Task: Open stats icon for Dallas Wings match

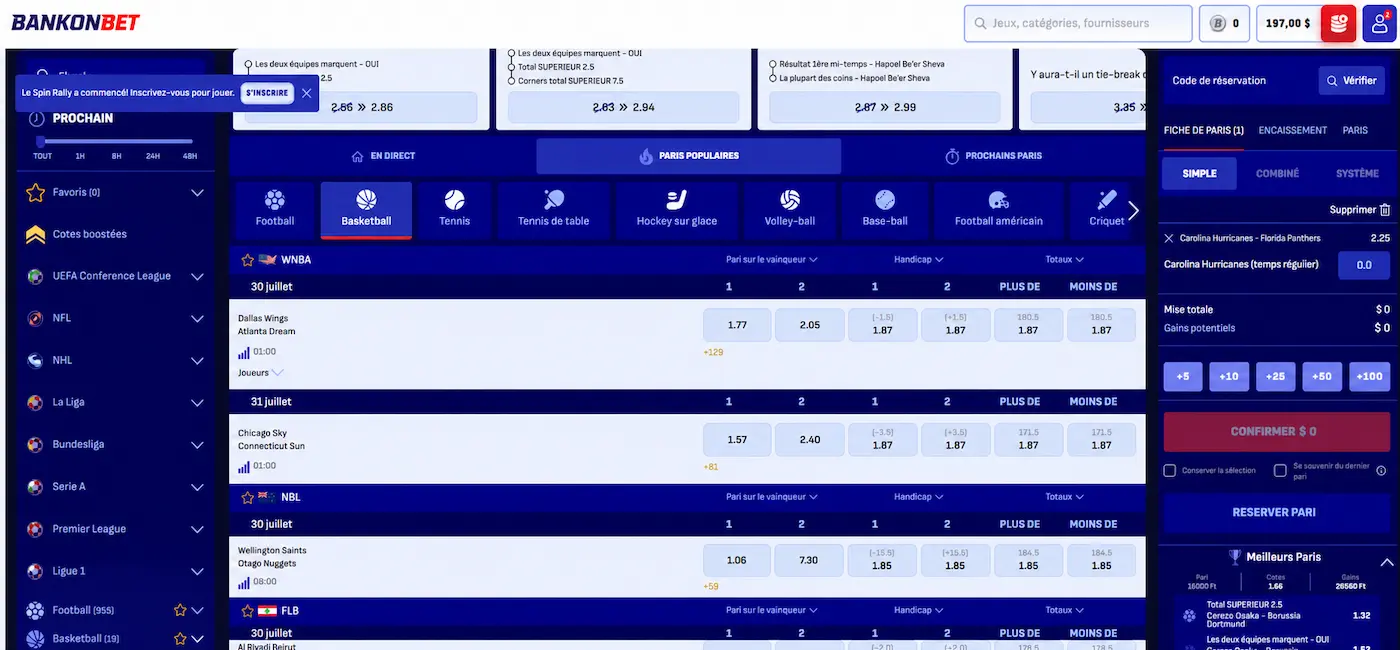Action: (244, 352)
